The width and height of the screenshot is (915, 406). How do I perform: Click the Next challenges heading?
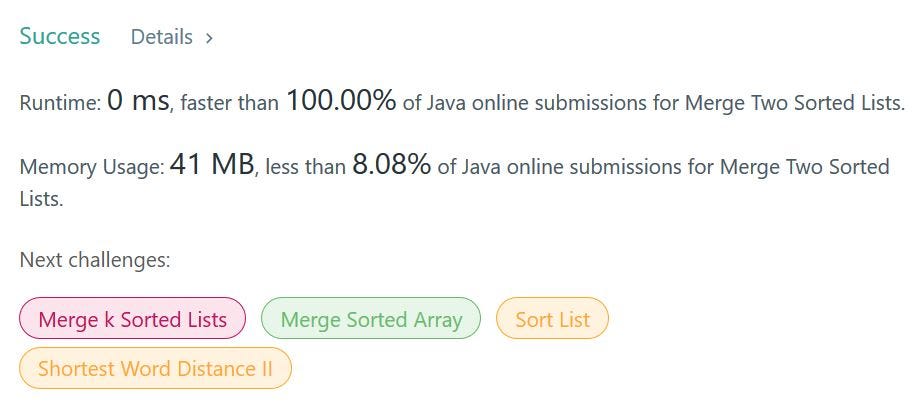click(x=95, y=260)
